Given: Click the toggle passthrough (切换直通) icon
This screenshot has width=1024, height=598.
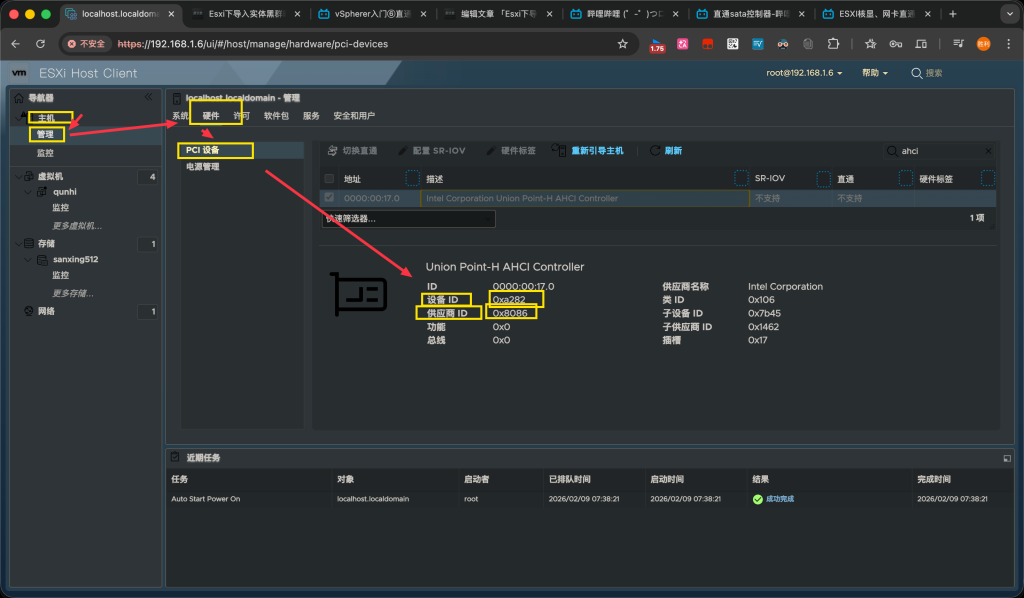Looking at the screenshot, I should tap(333, 150).
